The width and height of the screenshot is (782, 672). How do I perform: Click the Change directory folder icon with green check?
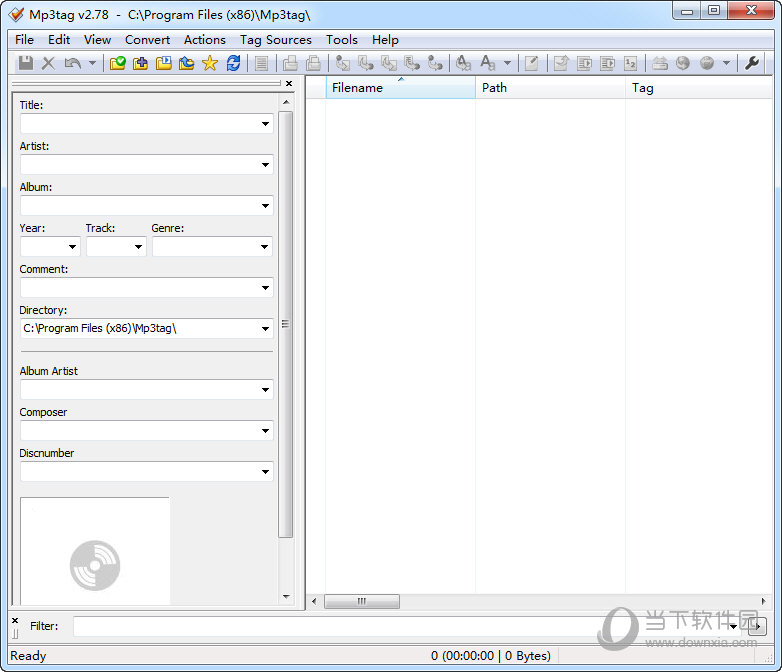tap(118, 63)
